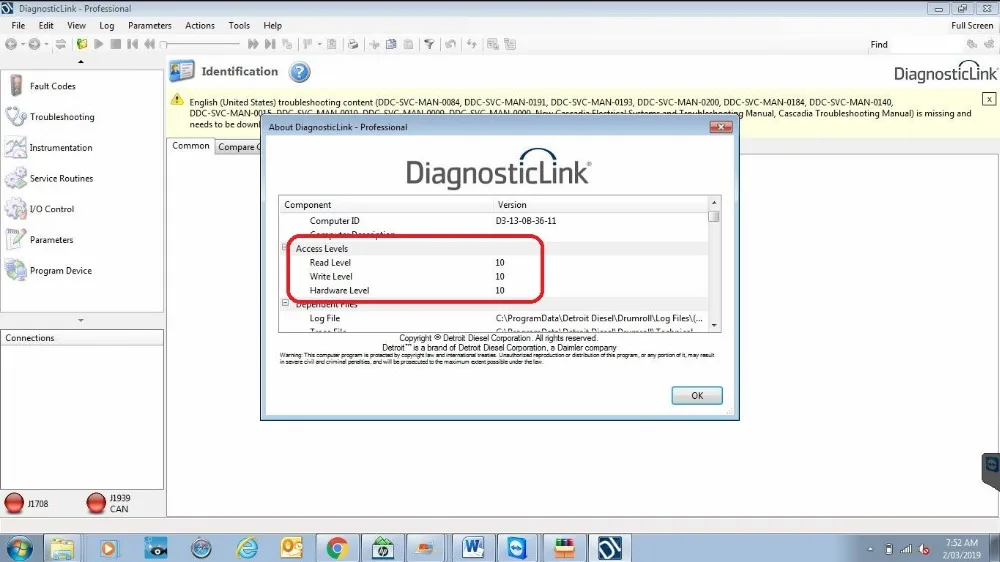Select the Write Level row
1000x562 pixels.
[x=494, y=277]
